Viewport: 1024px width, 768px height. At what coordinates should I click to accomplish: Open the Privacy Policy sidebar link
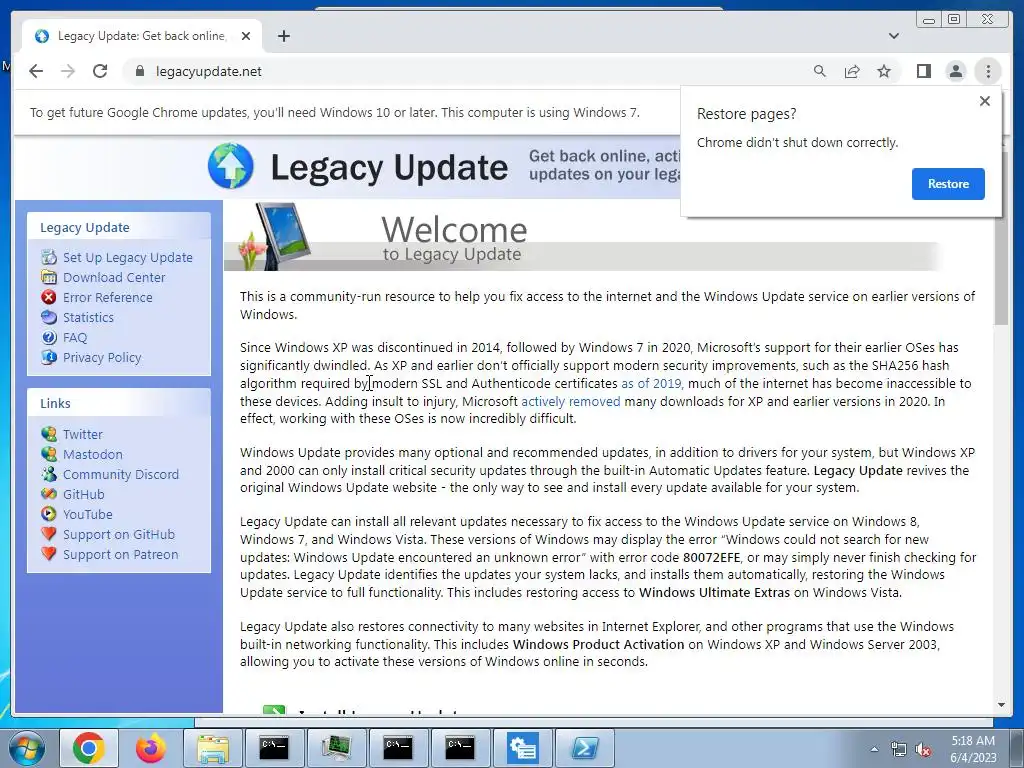[102, 357]
